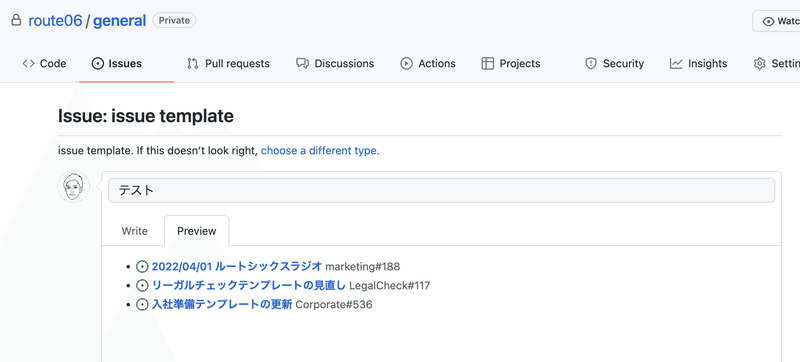The height and width of the screenshot is (362, 800).
Task: Click the Watch button
Action: pos(776,21)
